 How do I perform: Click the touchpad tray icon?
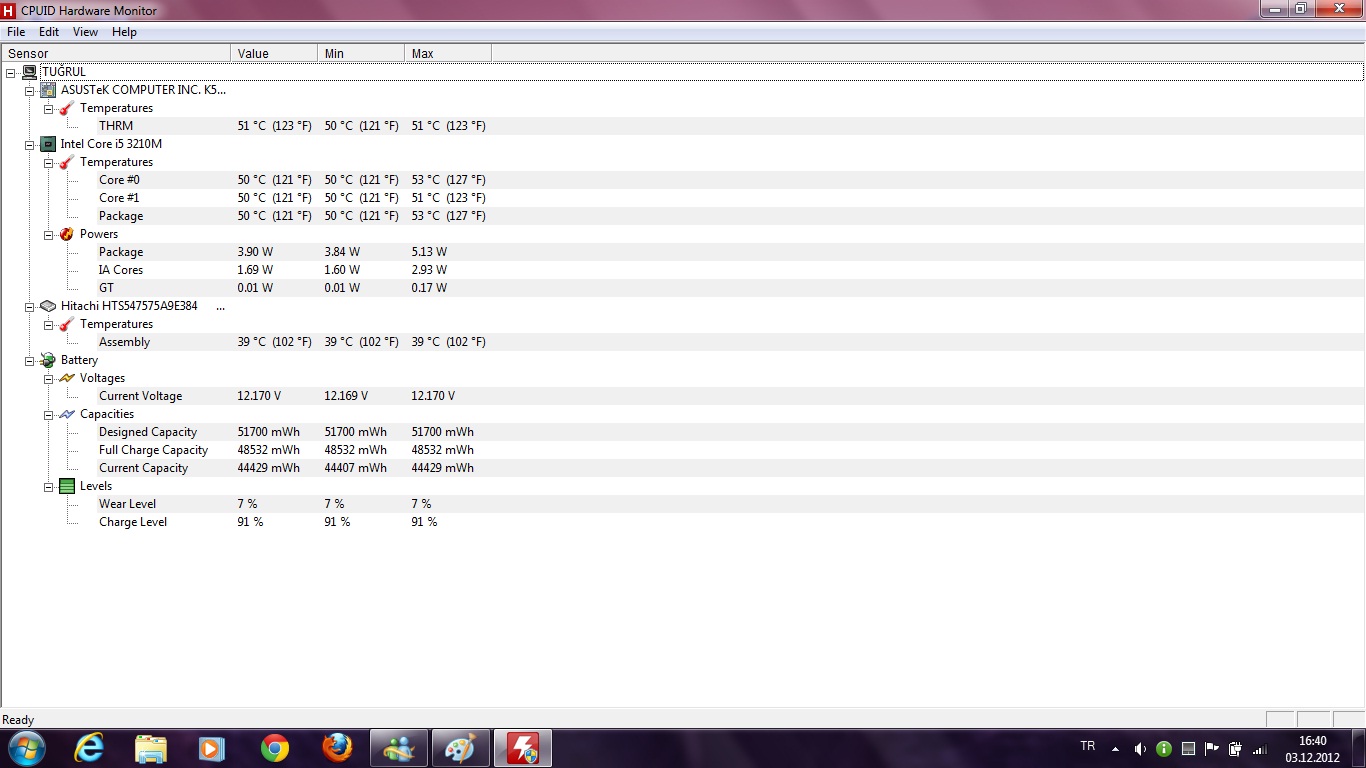[1188, 748]
